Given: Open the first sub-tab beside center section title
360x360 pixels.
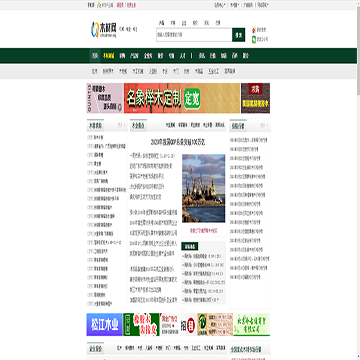Looking at the screenshot, I should click(x=170, y=125).
